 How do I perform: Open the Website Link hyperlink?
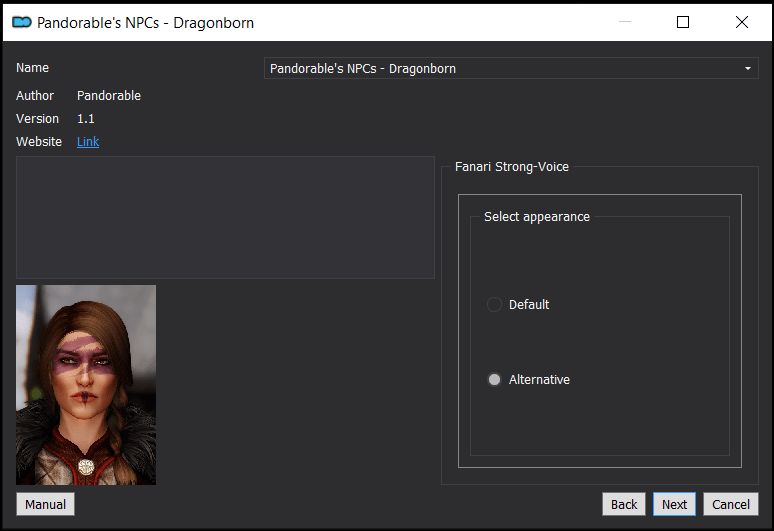(x=88, y=142)
